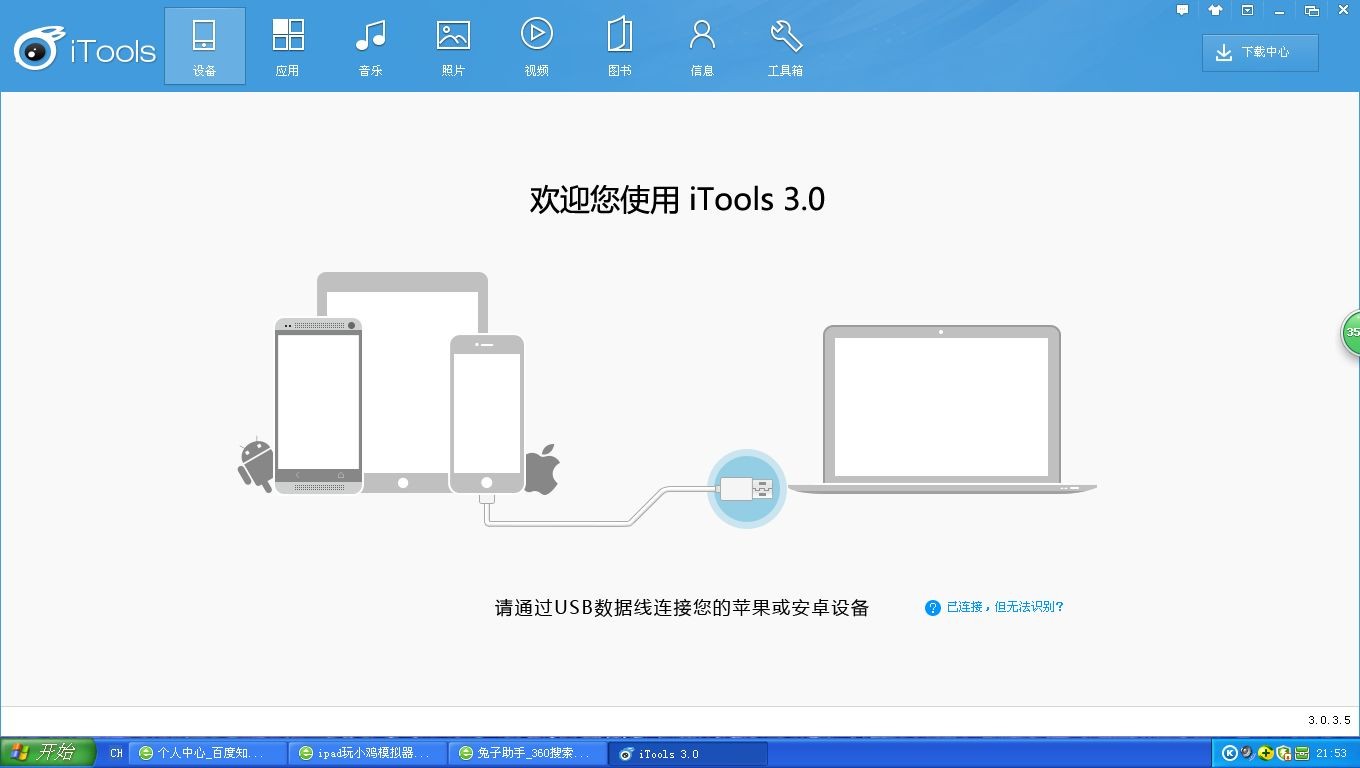This screenshot has height=768, width=1360.
Task: Restore down the iTools window
Action: coord(1312,10)
